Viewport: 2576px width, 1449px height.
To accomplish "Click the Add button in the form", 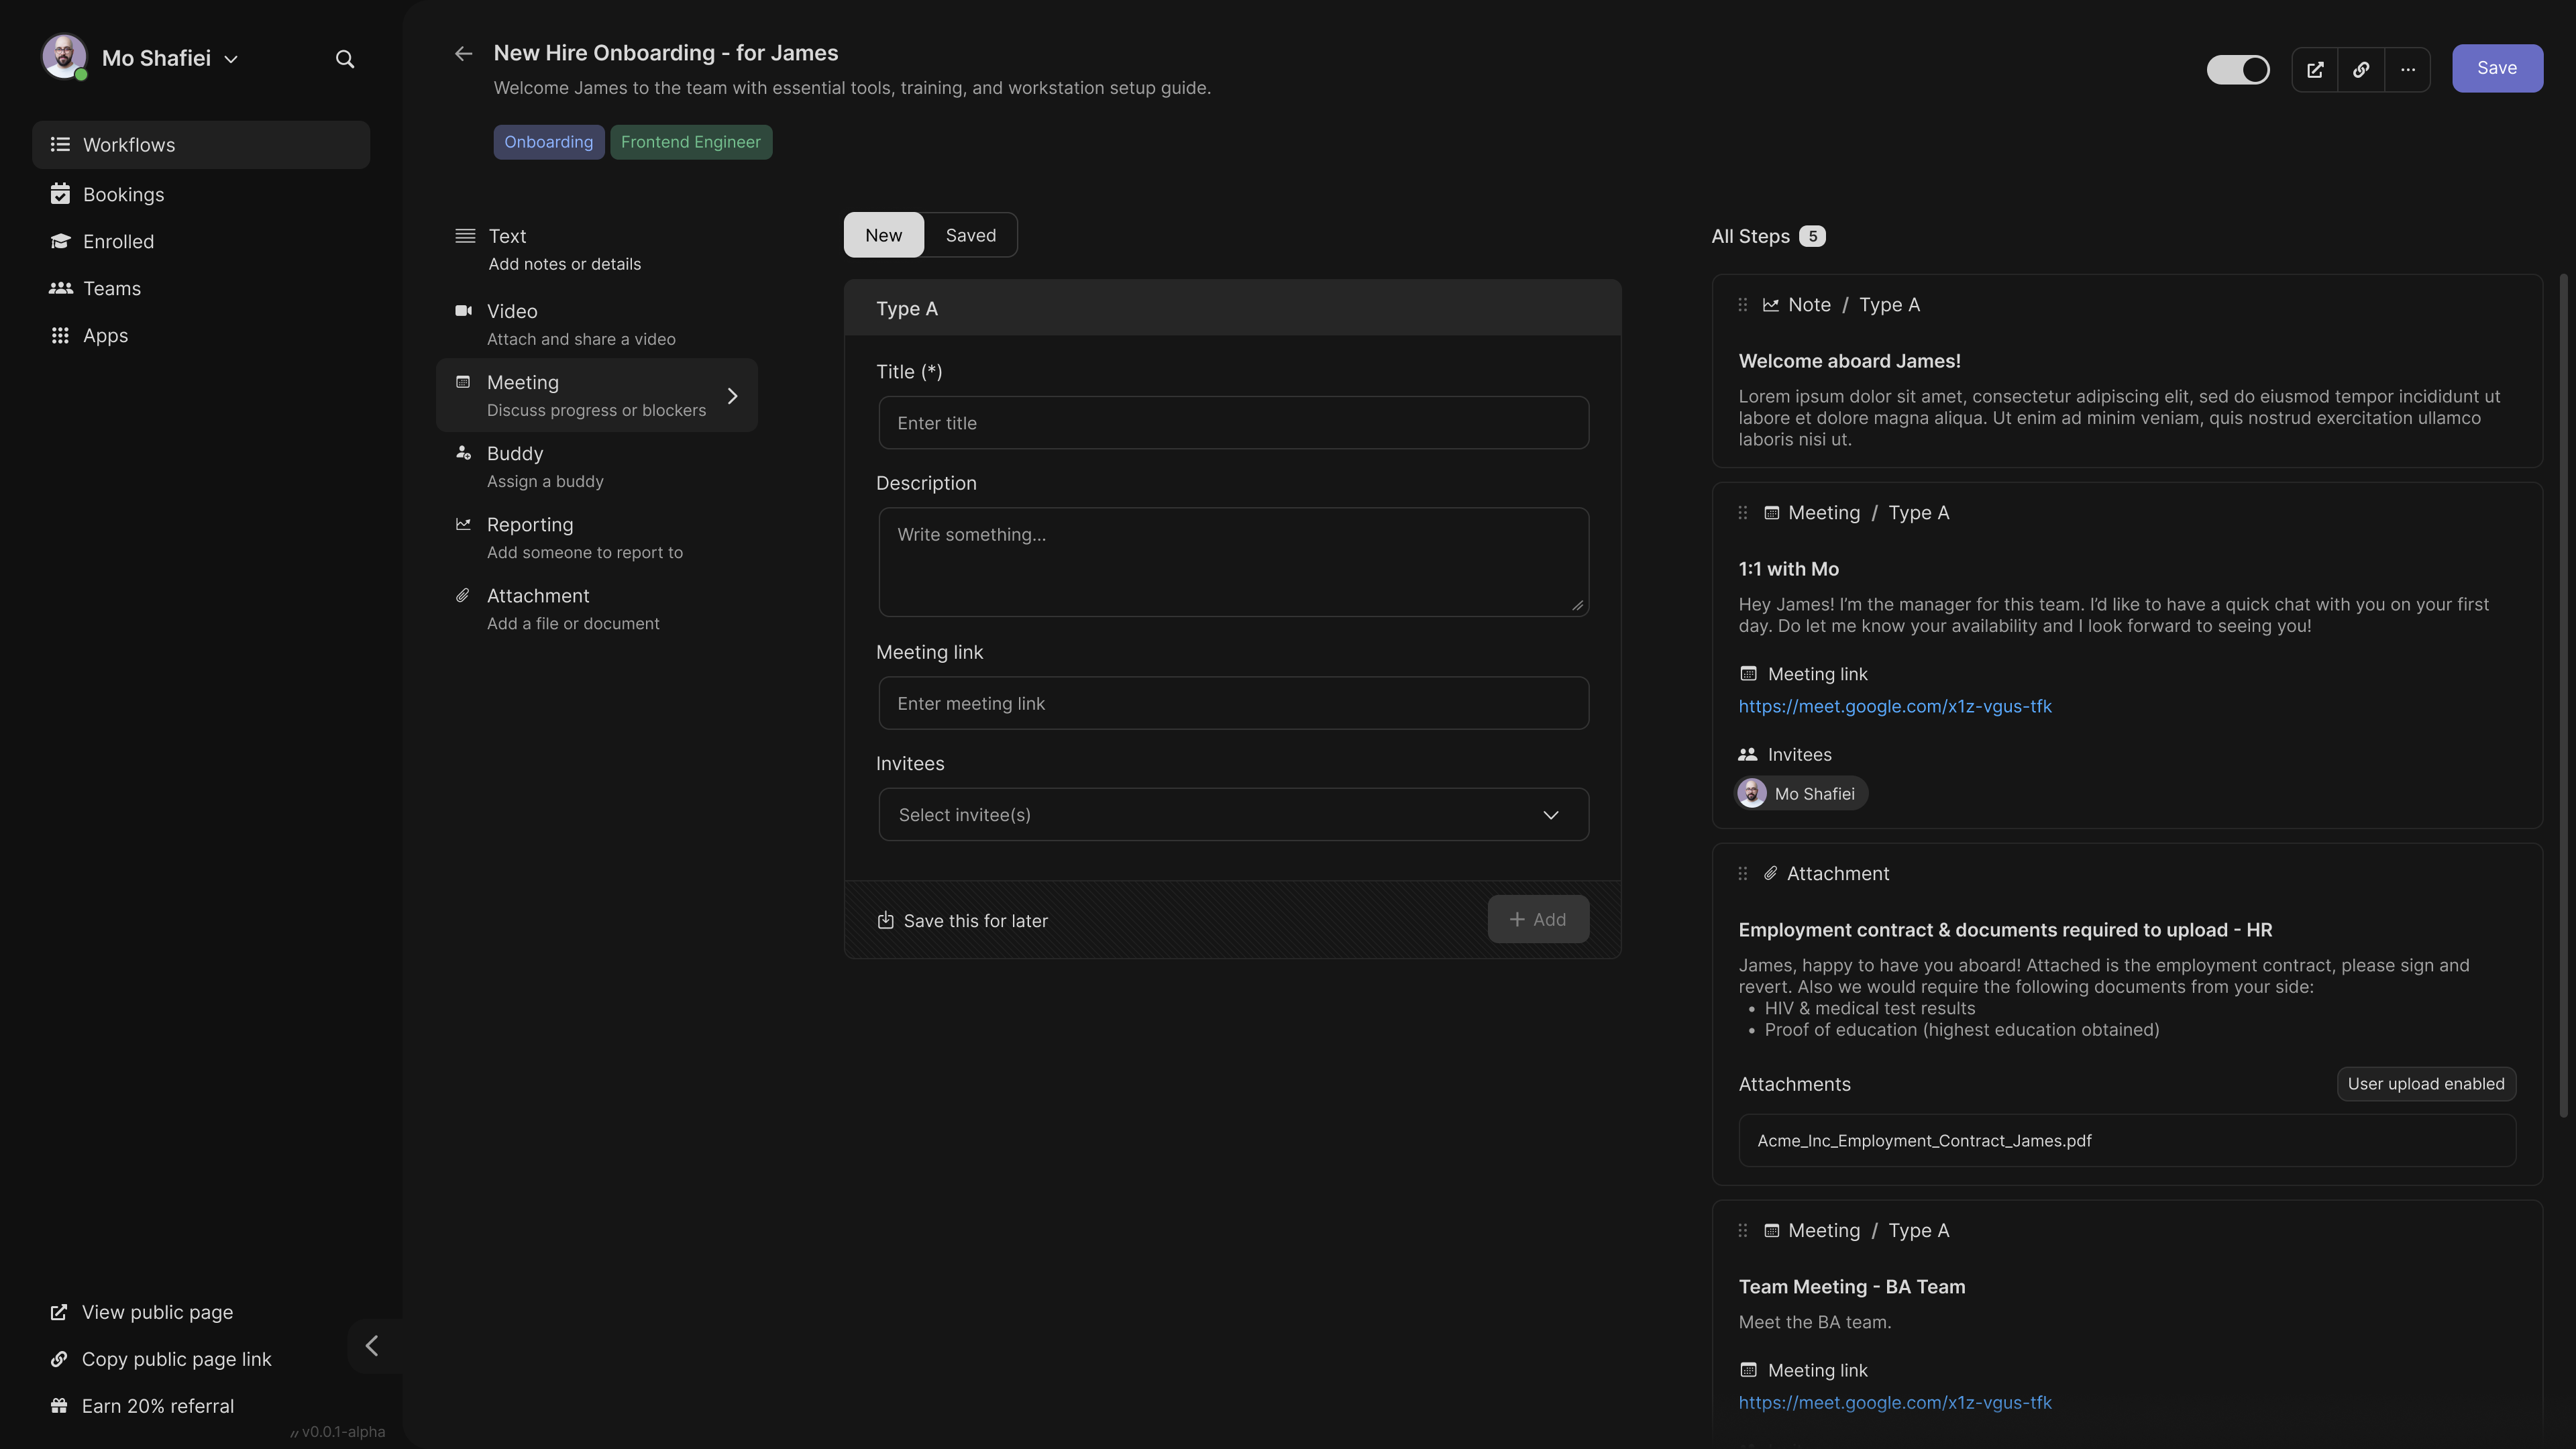I will 1538,919.
